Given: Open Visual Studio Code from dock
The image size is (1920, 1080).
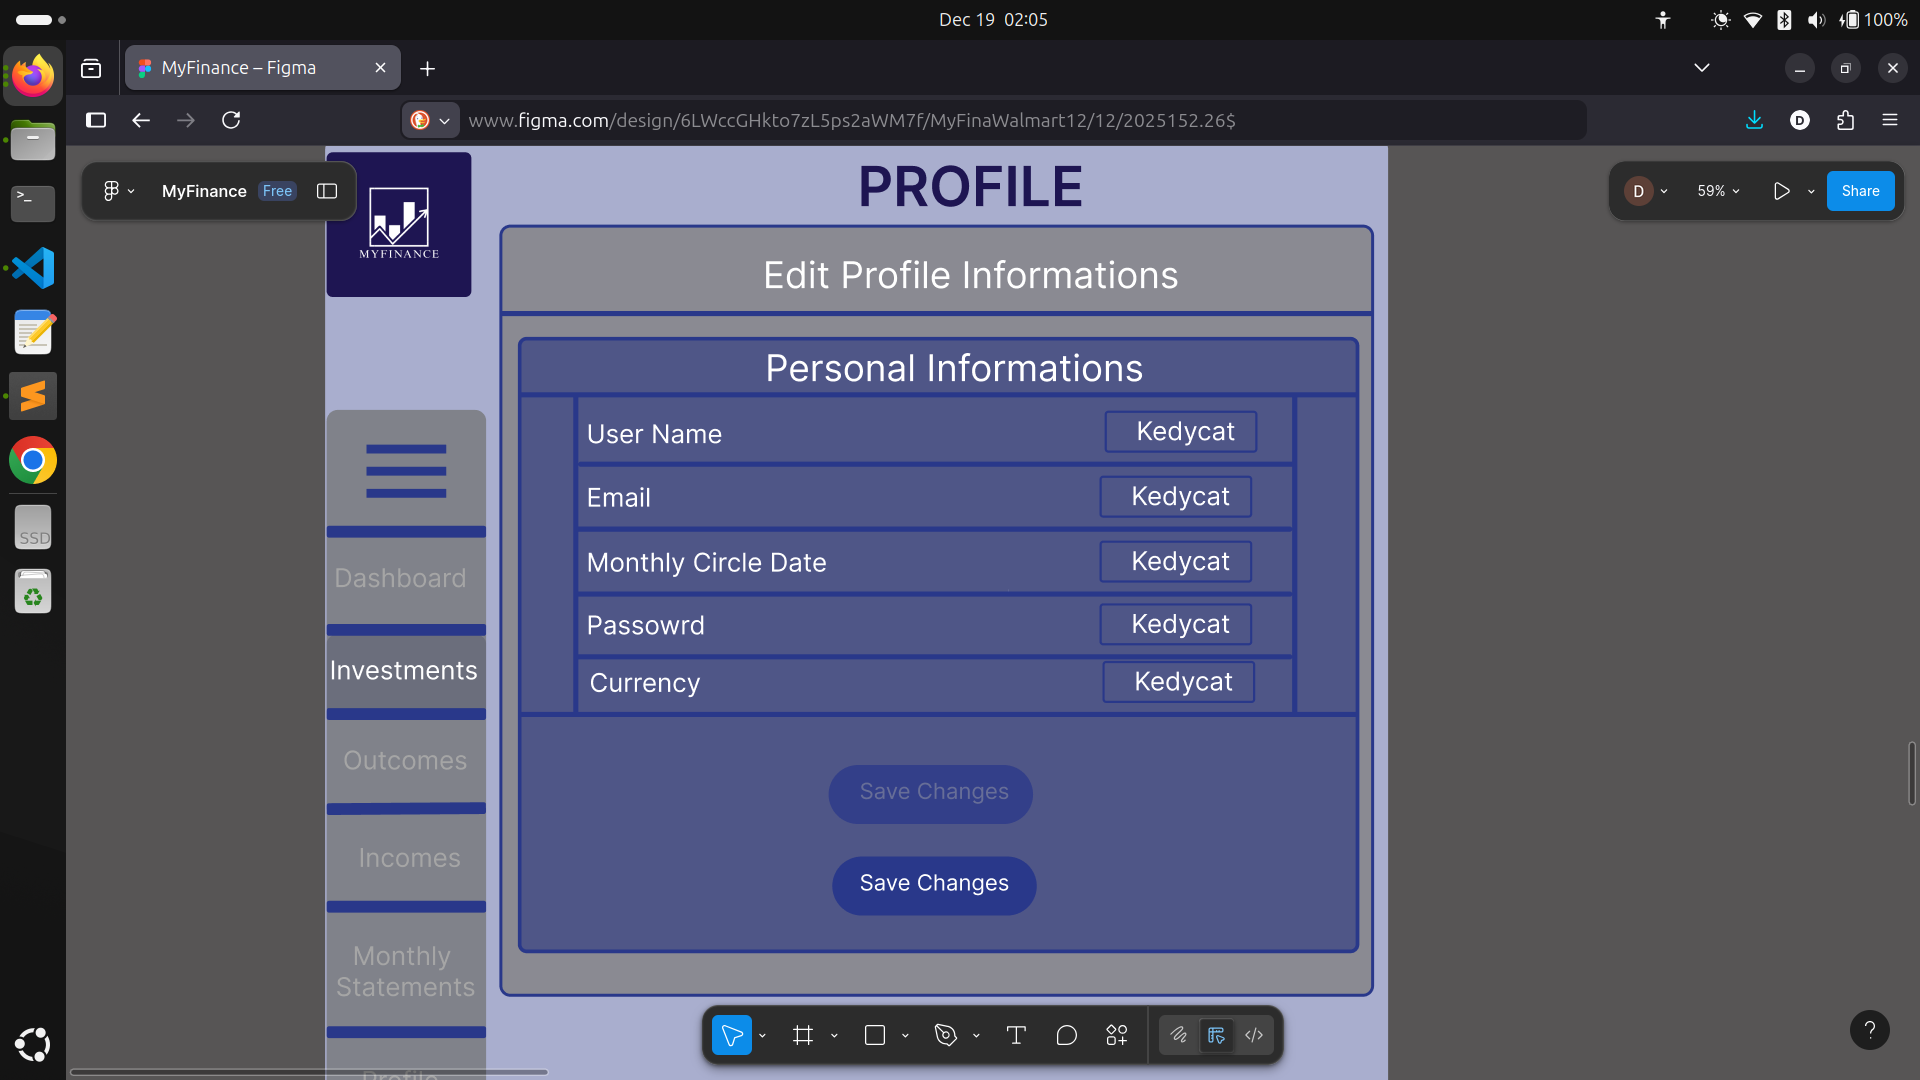Looking at the screenshot, I should 33,268.
